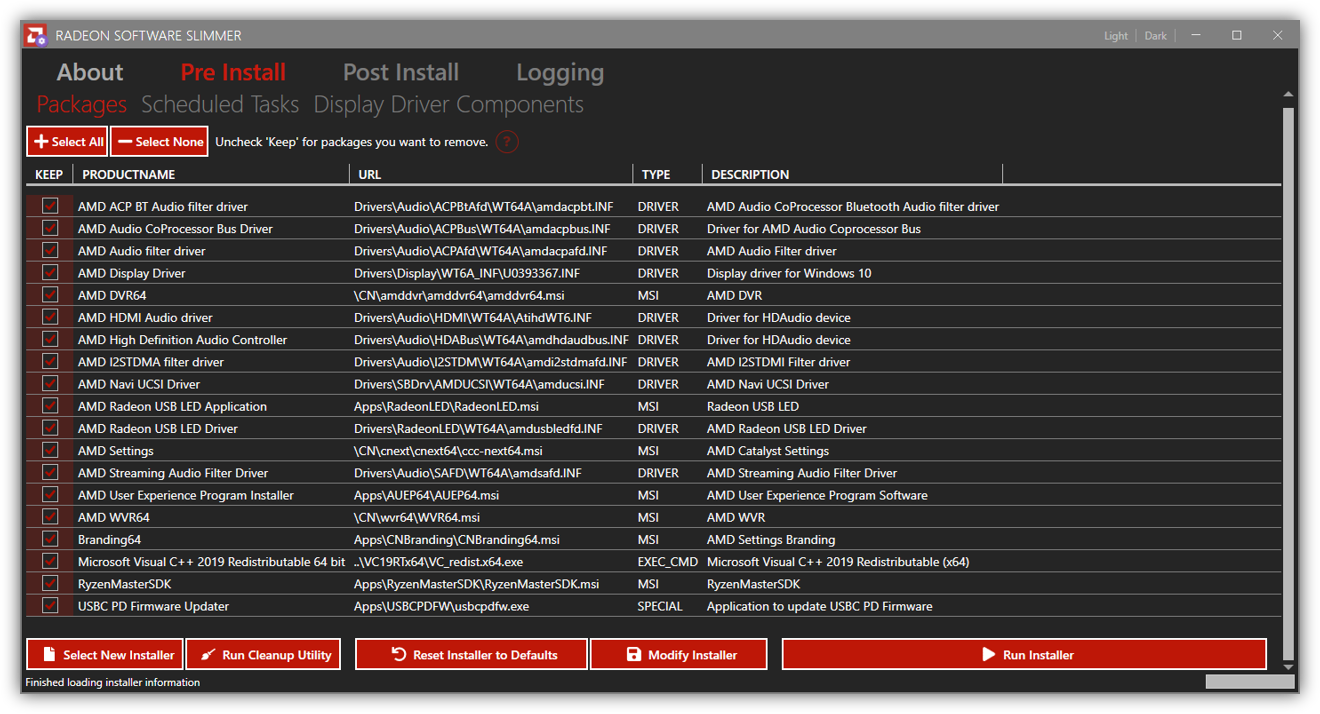Click 'AMD Catalyst Settings' description
This screenshot has width=1320, height=714.
tap(768, 451)
